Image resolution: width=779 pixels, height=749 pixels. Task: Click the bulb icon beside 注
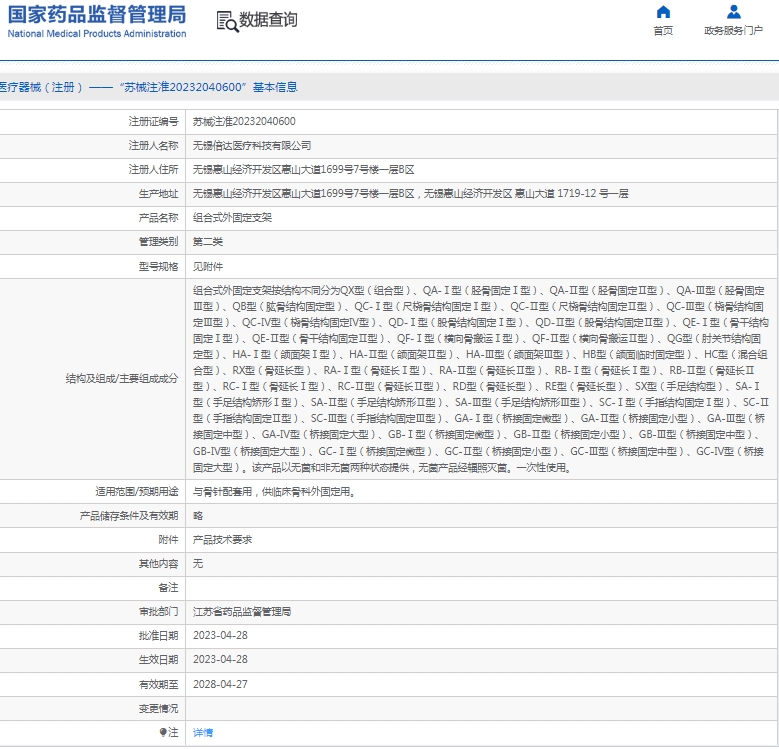coord(162,732)
